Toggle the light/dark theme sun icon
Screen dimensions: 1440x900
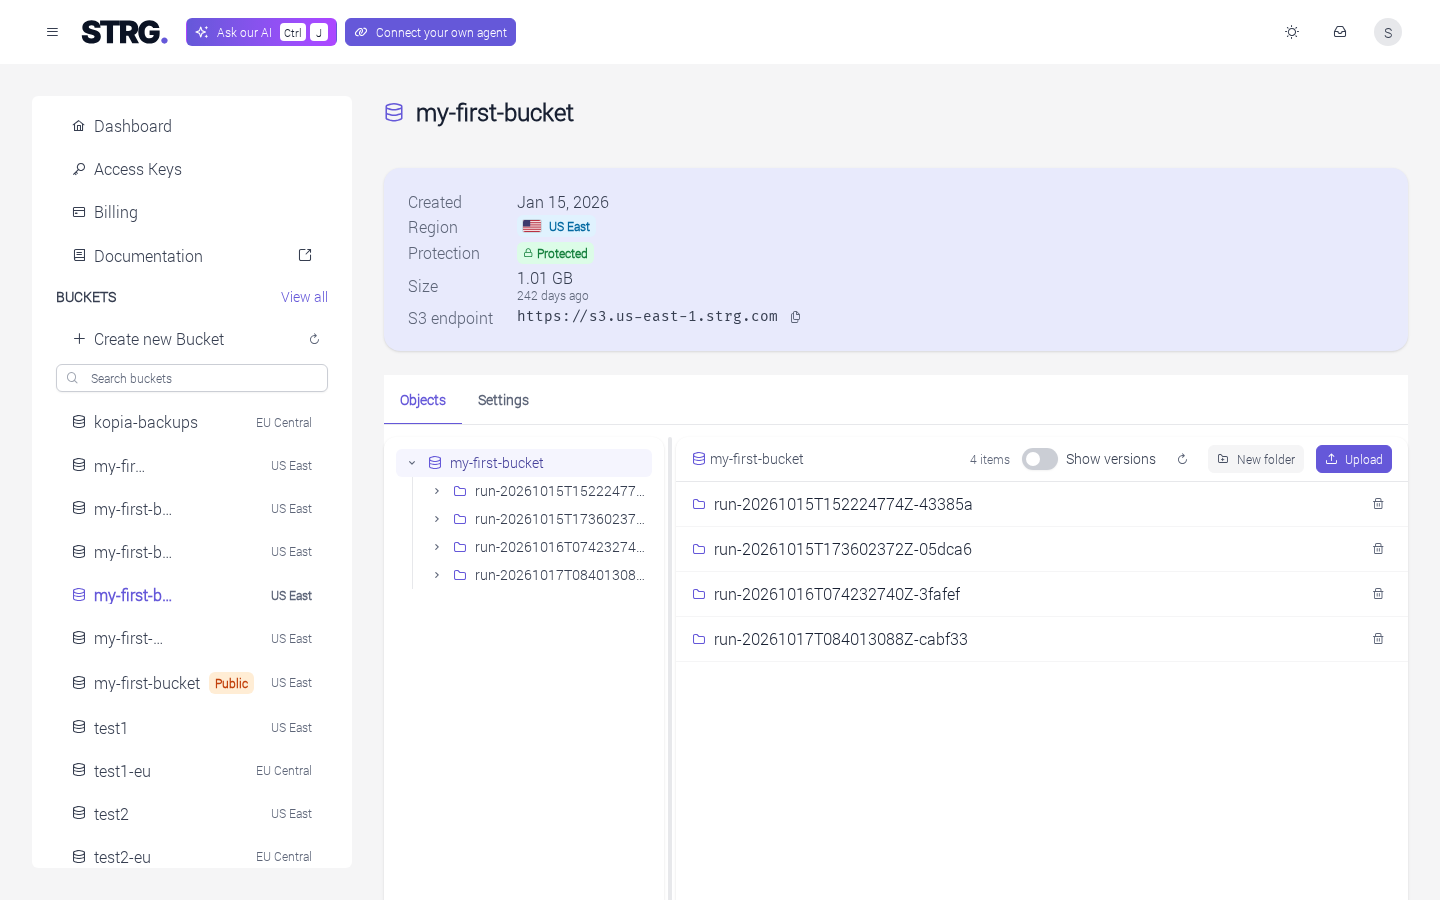tap(1292, 32)
